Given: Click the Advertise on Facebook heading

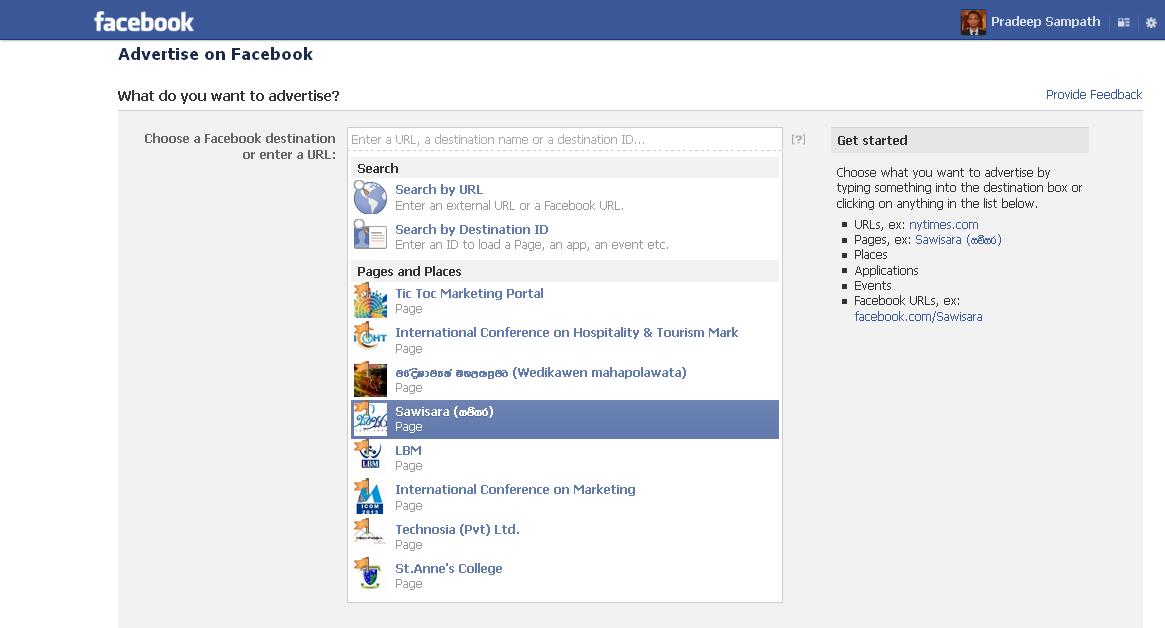Looking at the screenshot, I should [215, 54].
